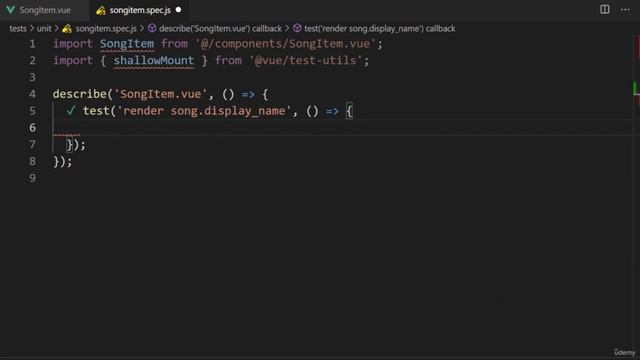The width and height of the screenshot is (640, 360).
Task: Click the Vue icon on SongItem.vue tab
Action: point(10,10)
